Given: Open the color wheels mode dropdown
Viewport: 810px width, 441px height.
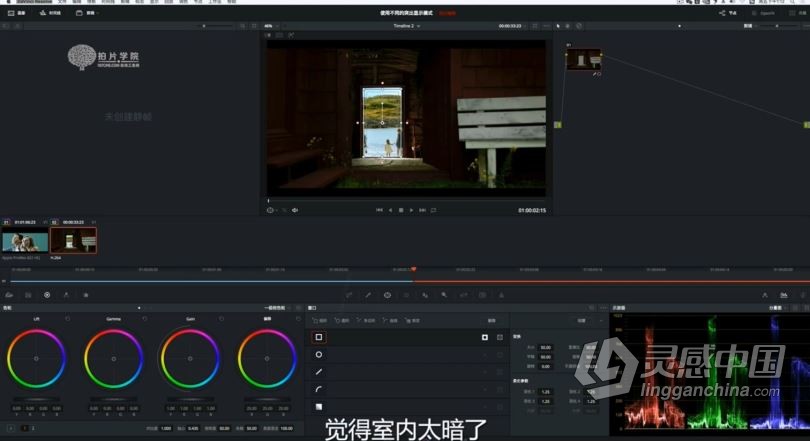Looking at the screenshot, I should tap(276, 308).
